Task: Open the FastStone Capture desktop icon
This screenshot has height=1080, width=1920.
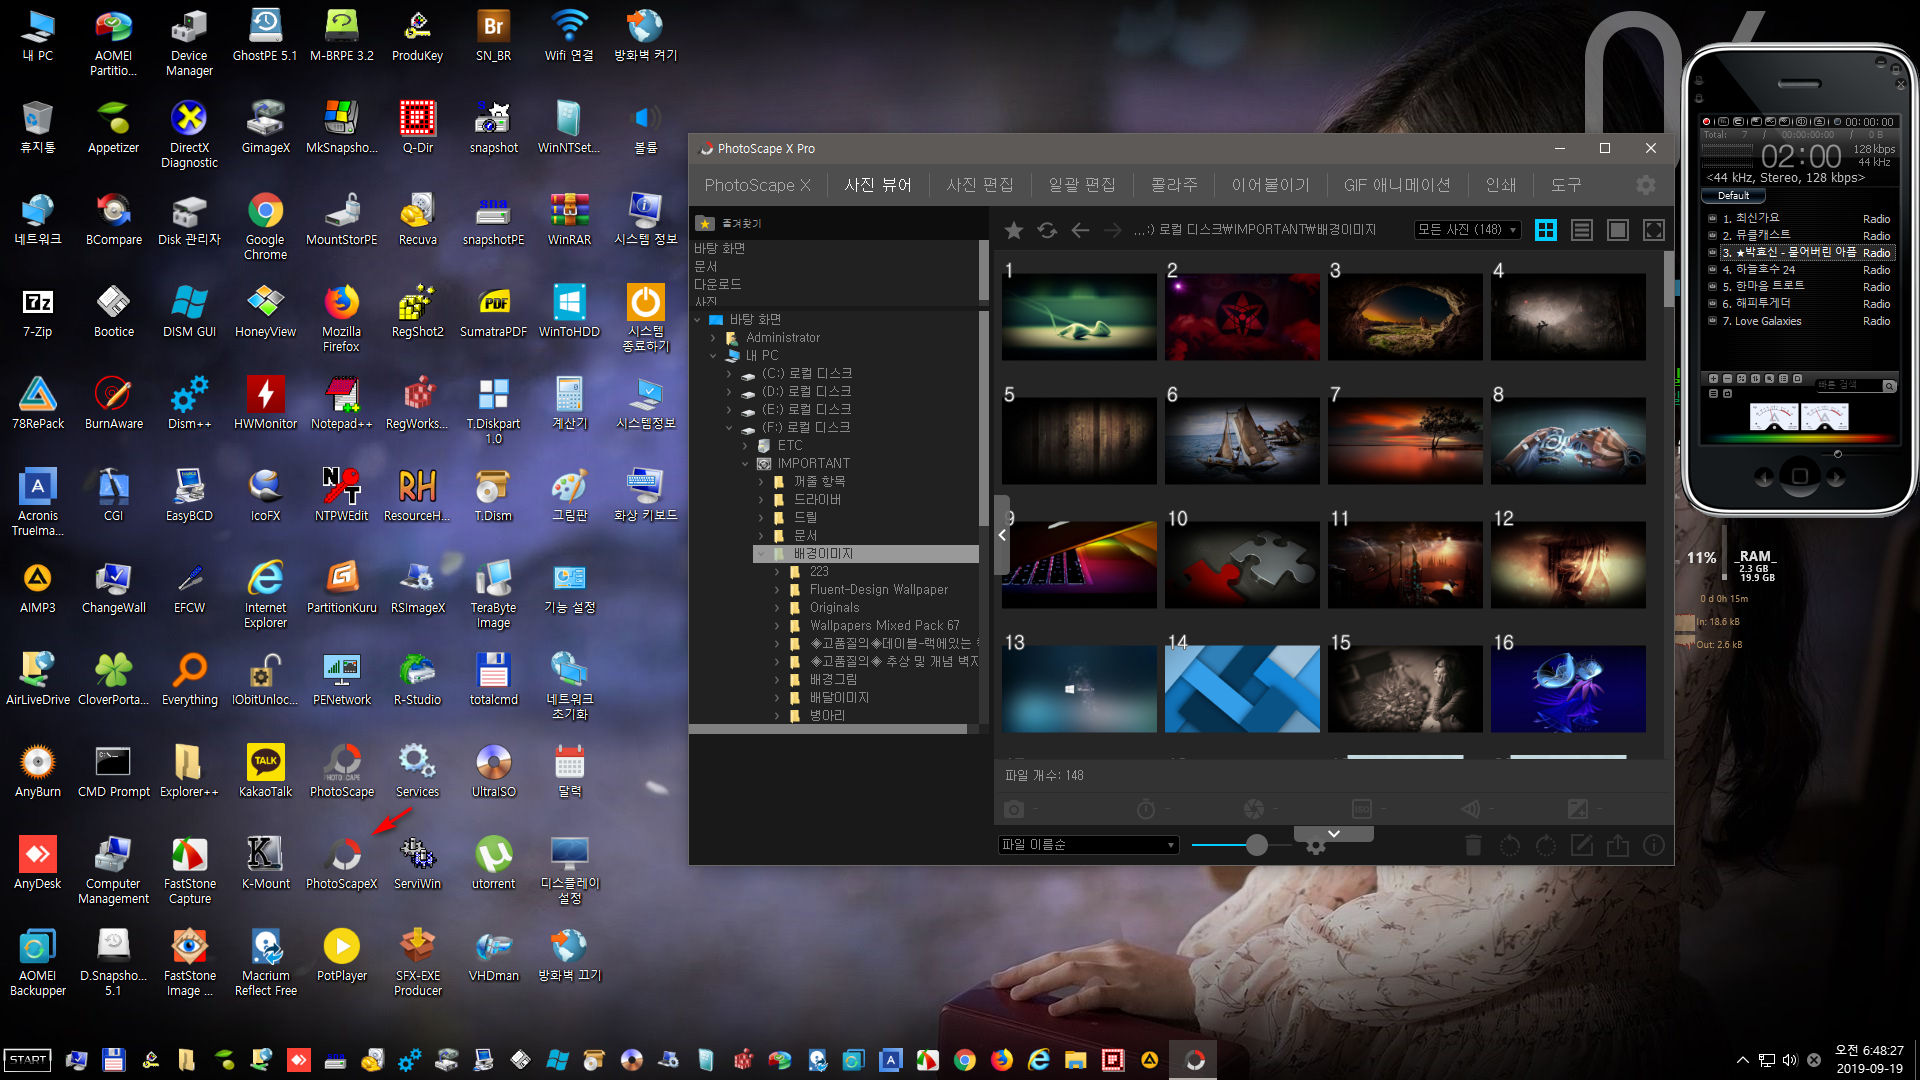Action: [189, 870]
